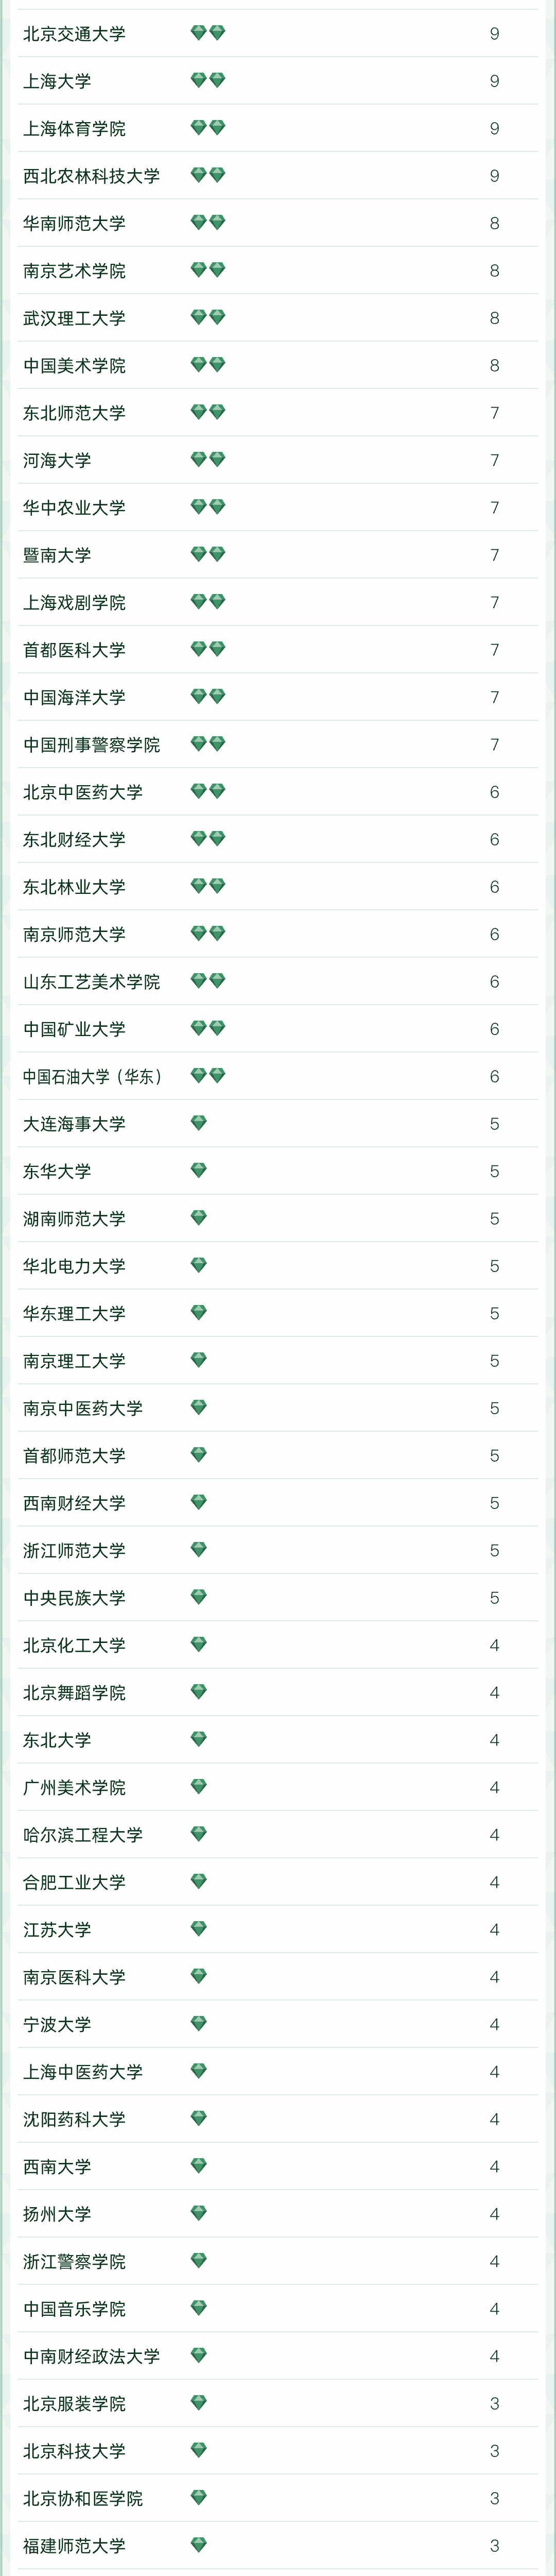
Task: Click the number 3 beside 北京协和医学院
Action: click(x=494, y=2498)
